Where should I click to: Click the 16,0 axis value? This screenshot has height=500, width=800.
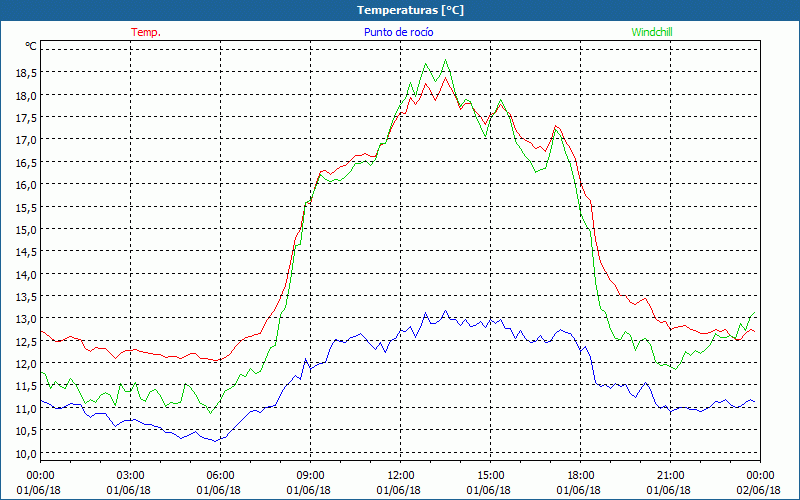26,185
